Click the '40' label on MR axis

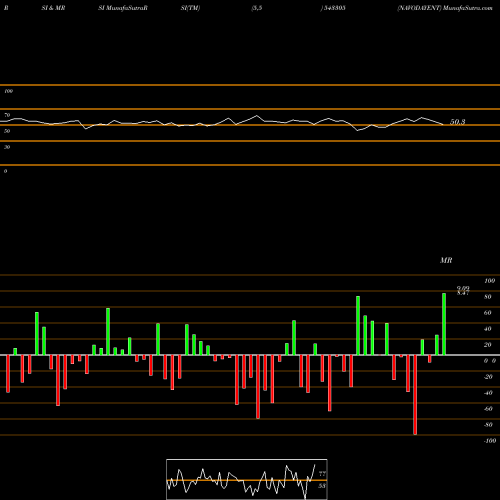coord(488,329)
